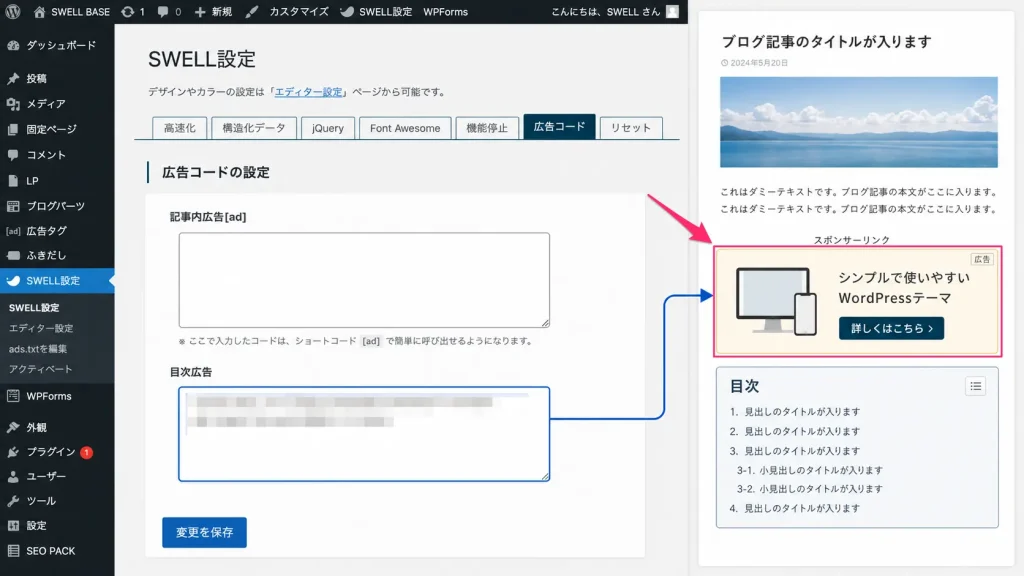1024x576 pixels.
Task: Open the ads.txtを編集 submenu item
Action: (38, 349)
